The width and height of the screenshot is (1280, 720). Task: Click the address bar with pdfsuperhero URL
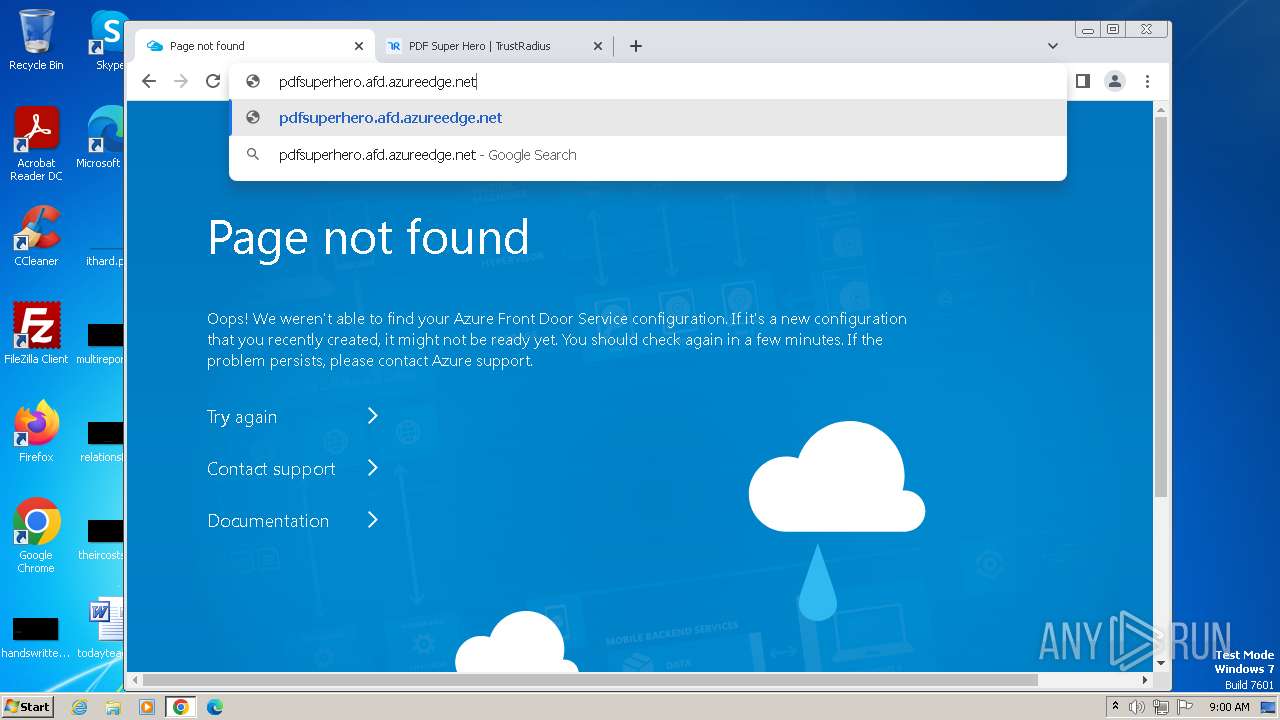[648, 82]
